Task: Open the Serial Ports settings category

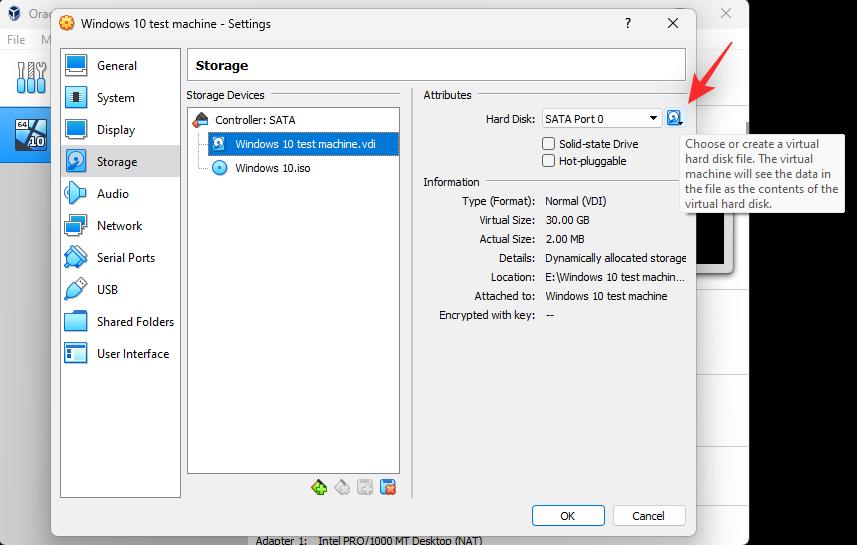Action: click(x=120, y=257)
